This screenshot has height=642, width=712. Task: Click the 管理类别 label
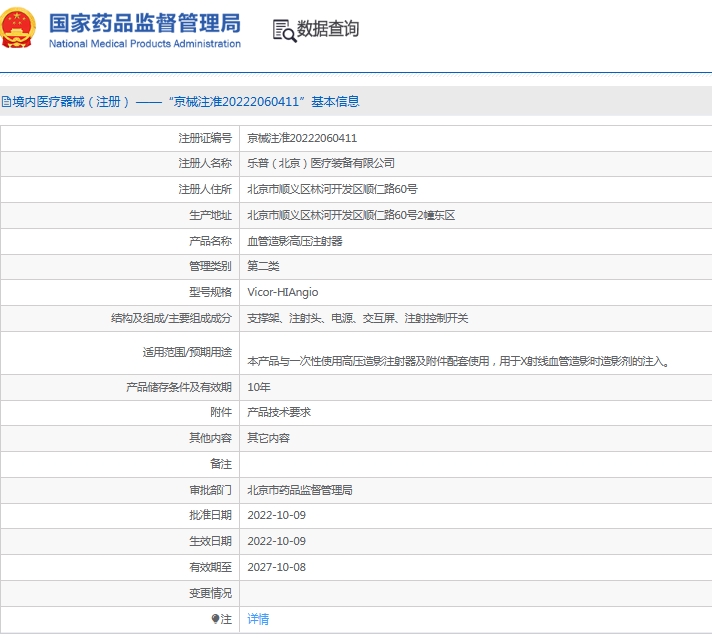click(x=211, y=266)
